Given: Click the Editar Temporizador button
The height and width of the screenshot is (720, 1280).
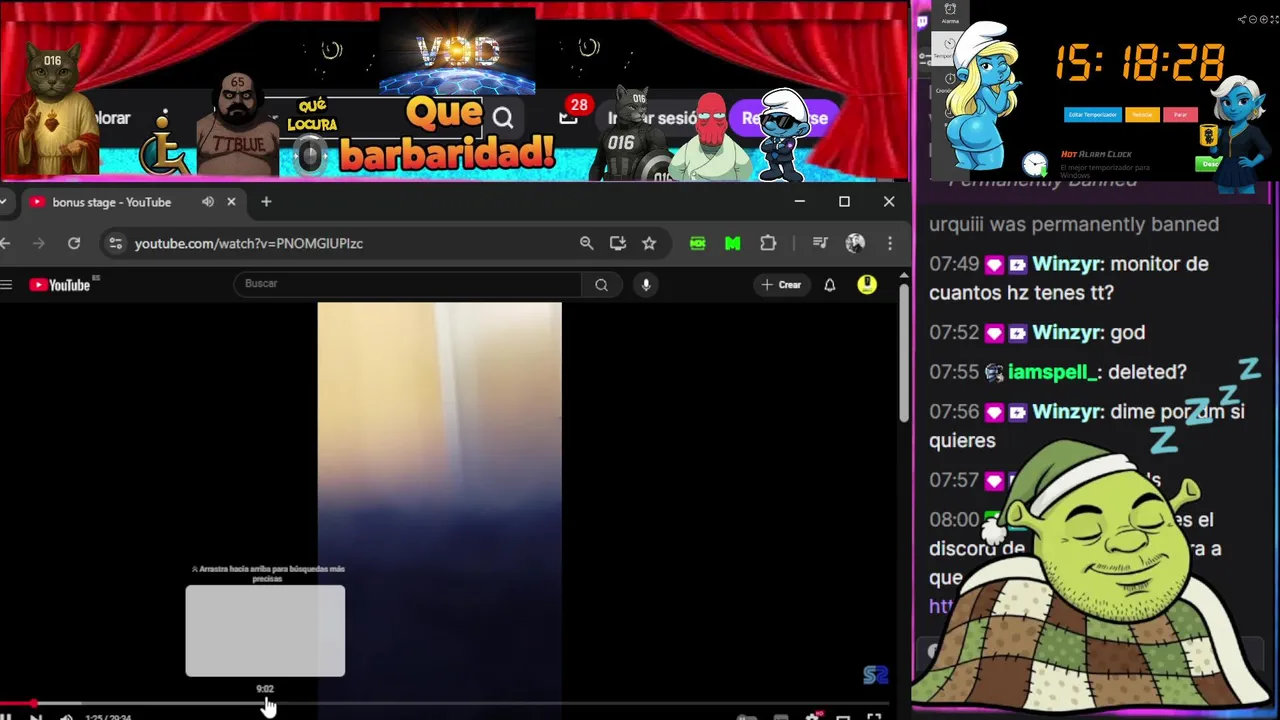Looking at the screenshot, I should coord(1092,115).
